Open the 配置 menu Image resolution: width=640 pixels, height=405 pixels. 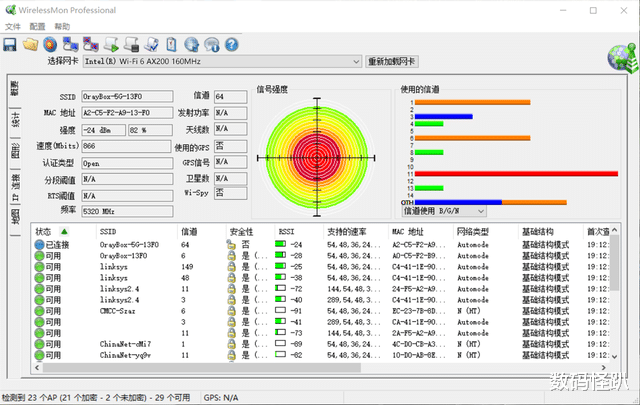[x=37, y=26]
